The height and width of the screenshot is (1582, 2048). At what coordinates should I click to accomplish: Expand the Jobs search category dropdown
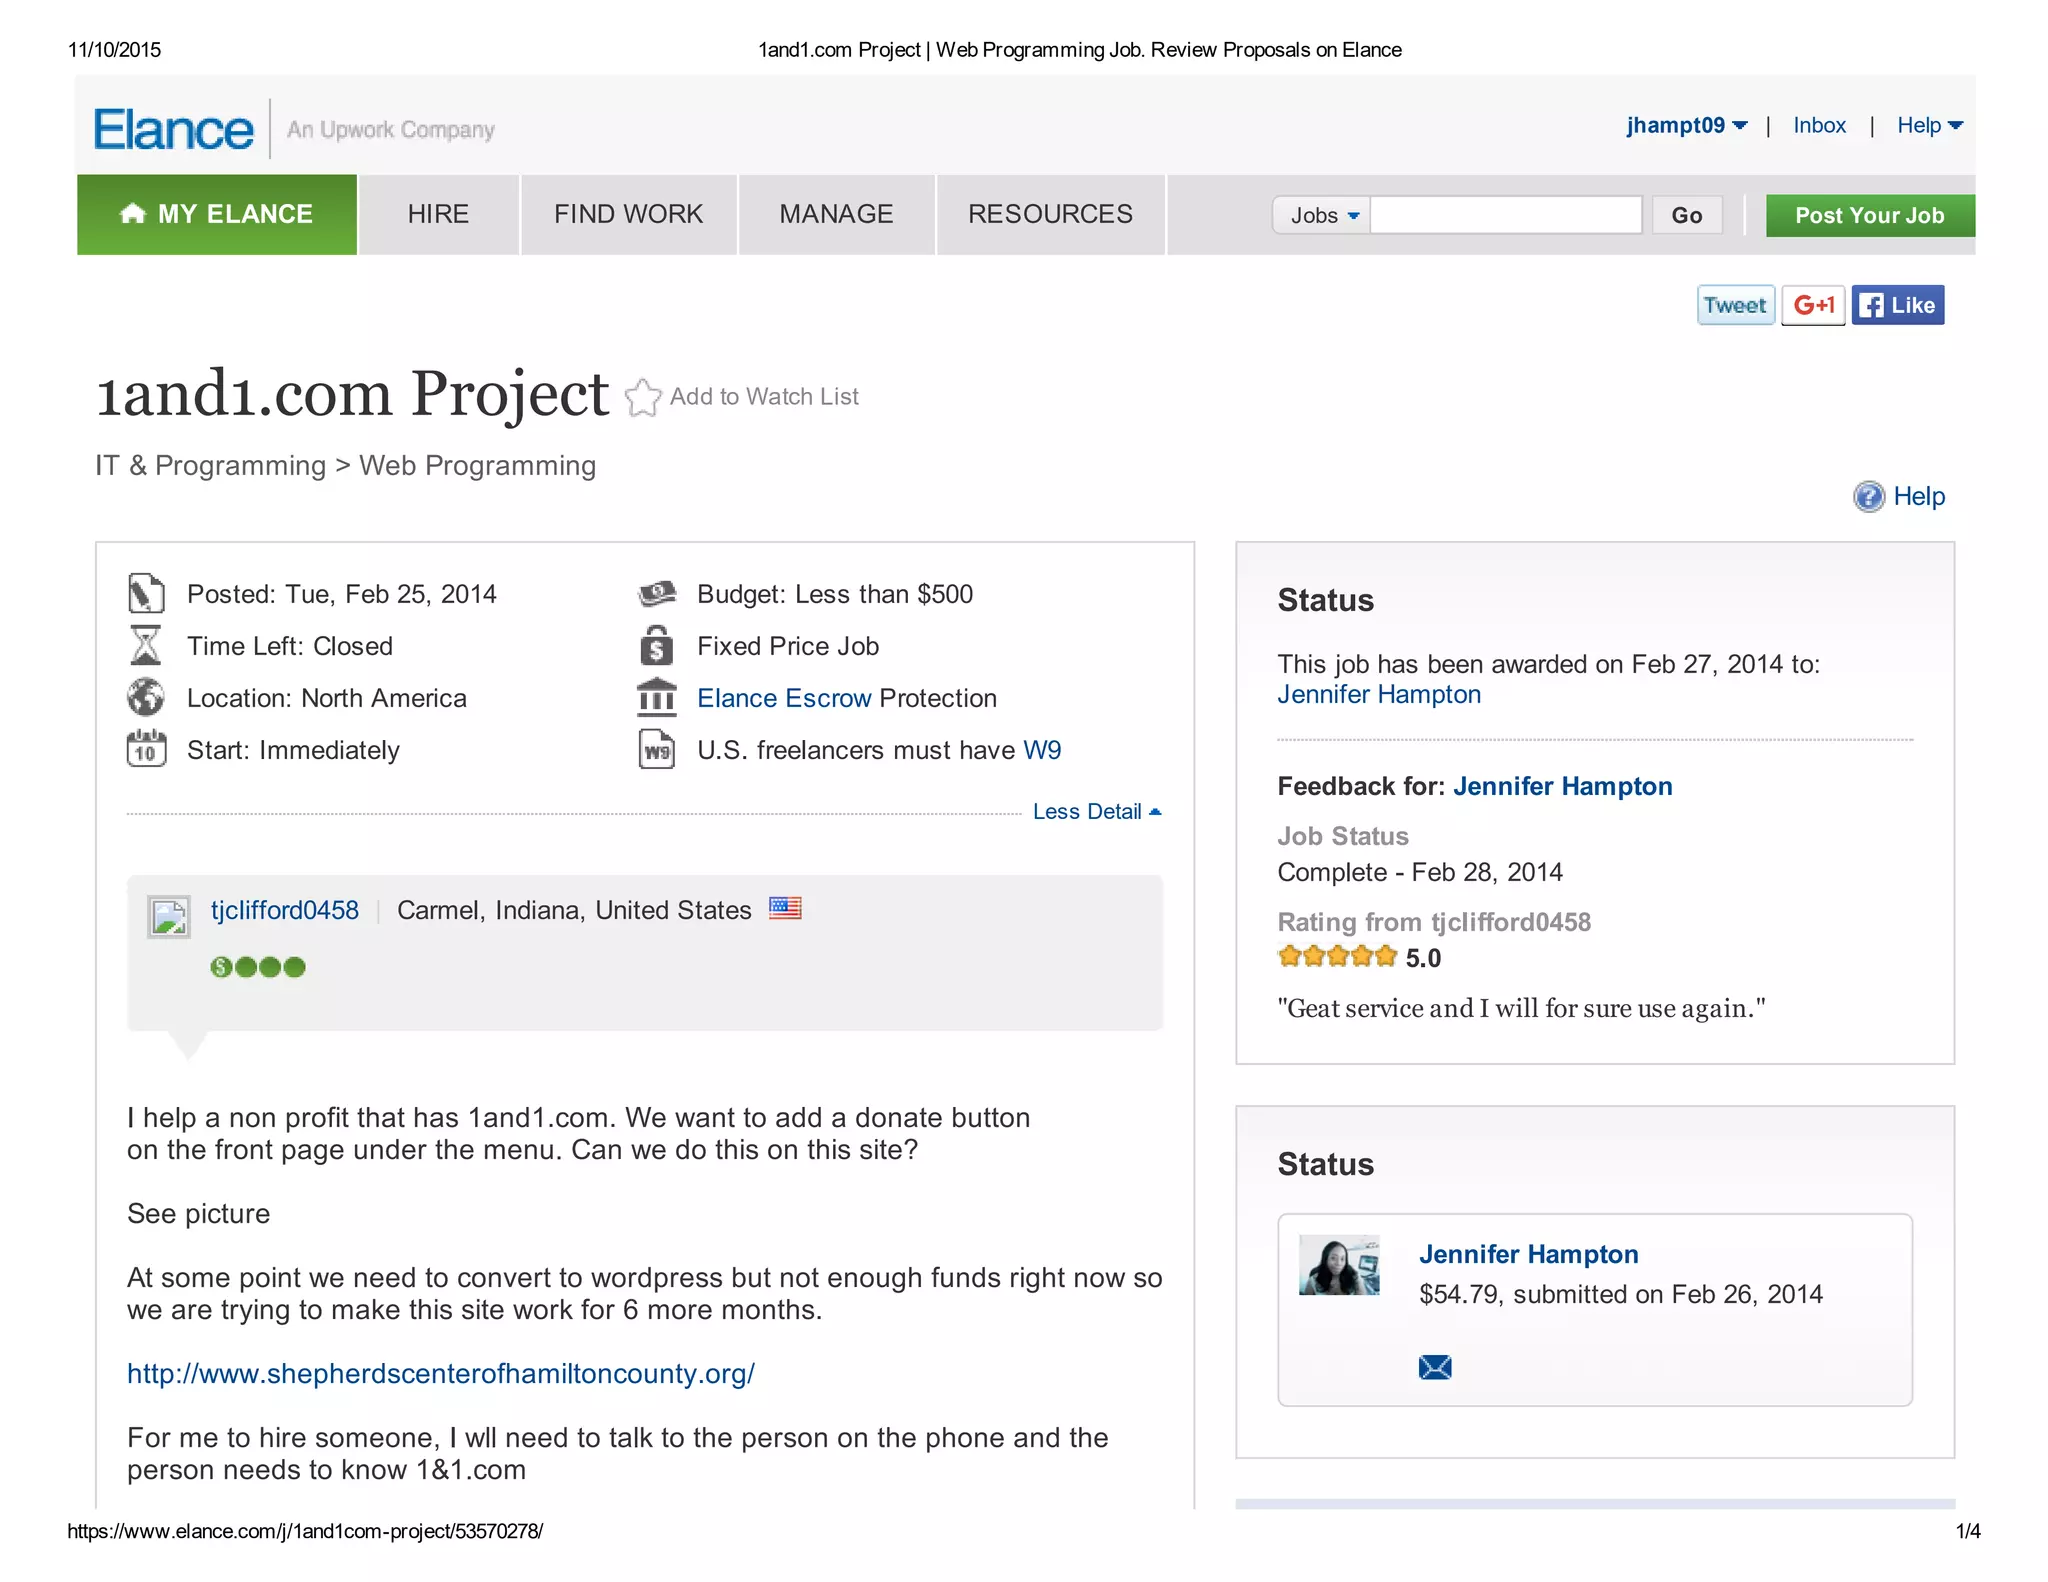pos(1322,215)
